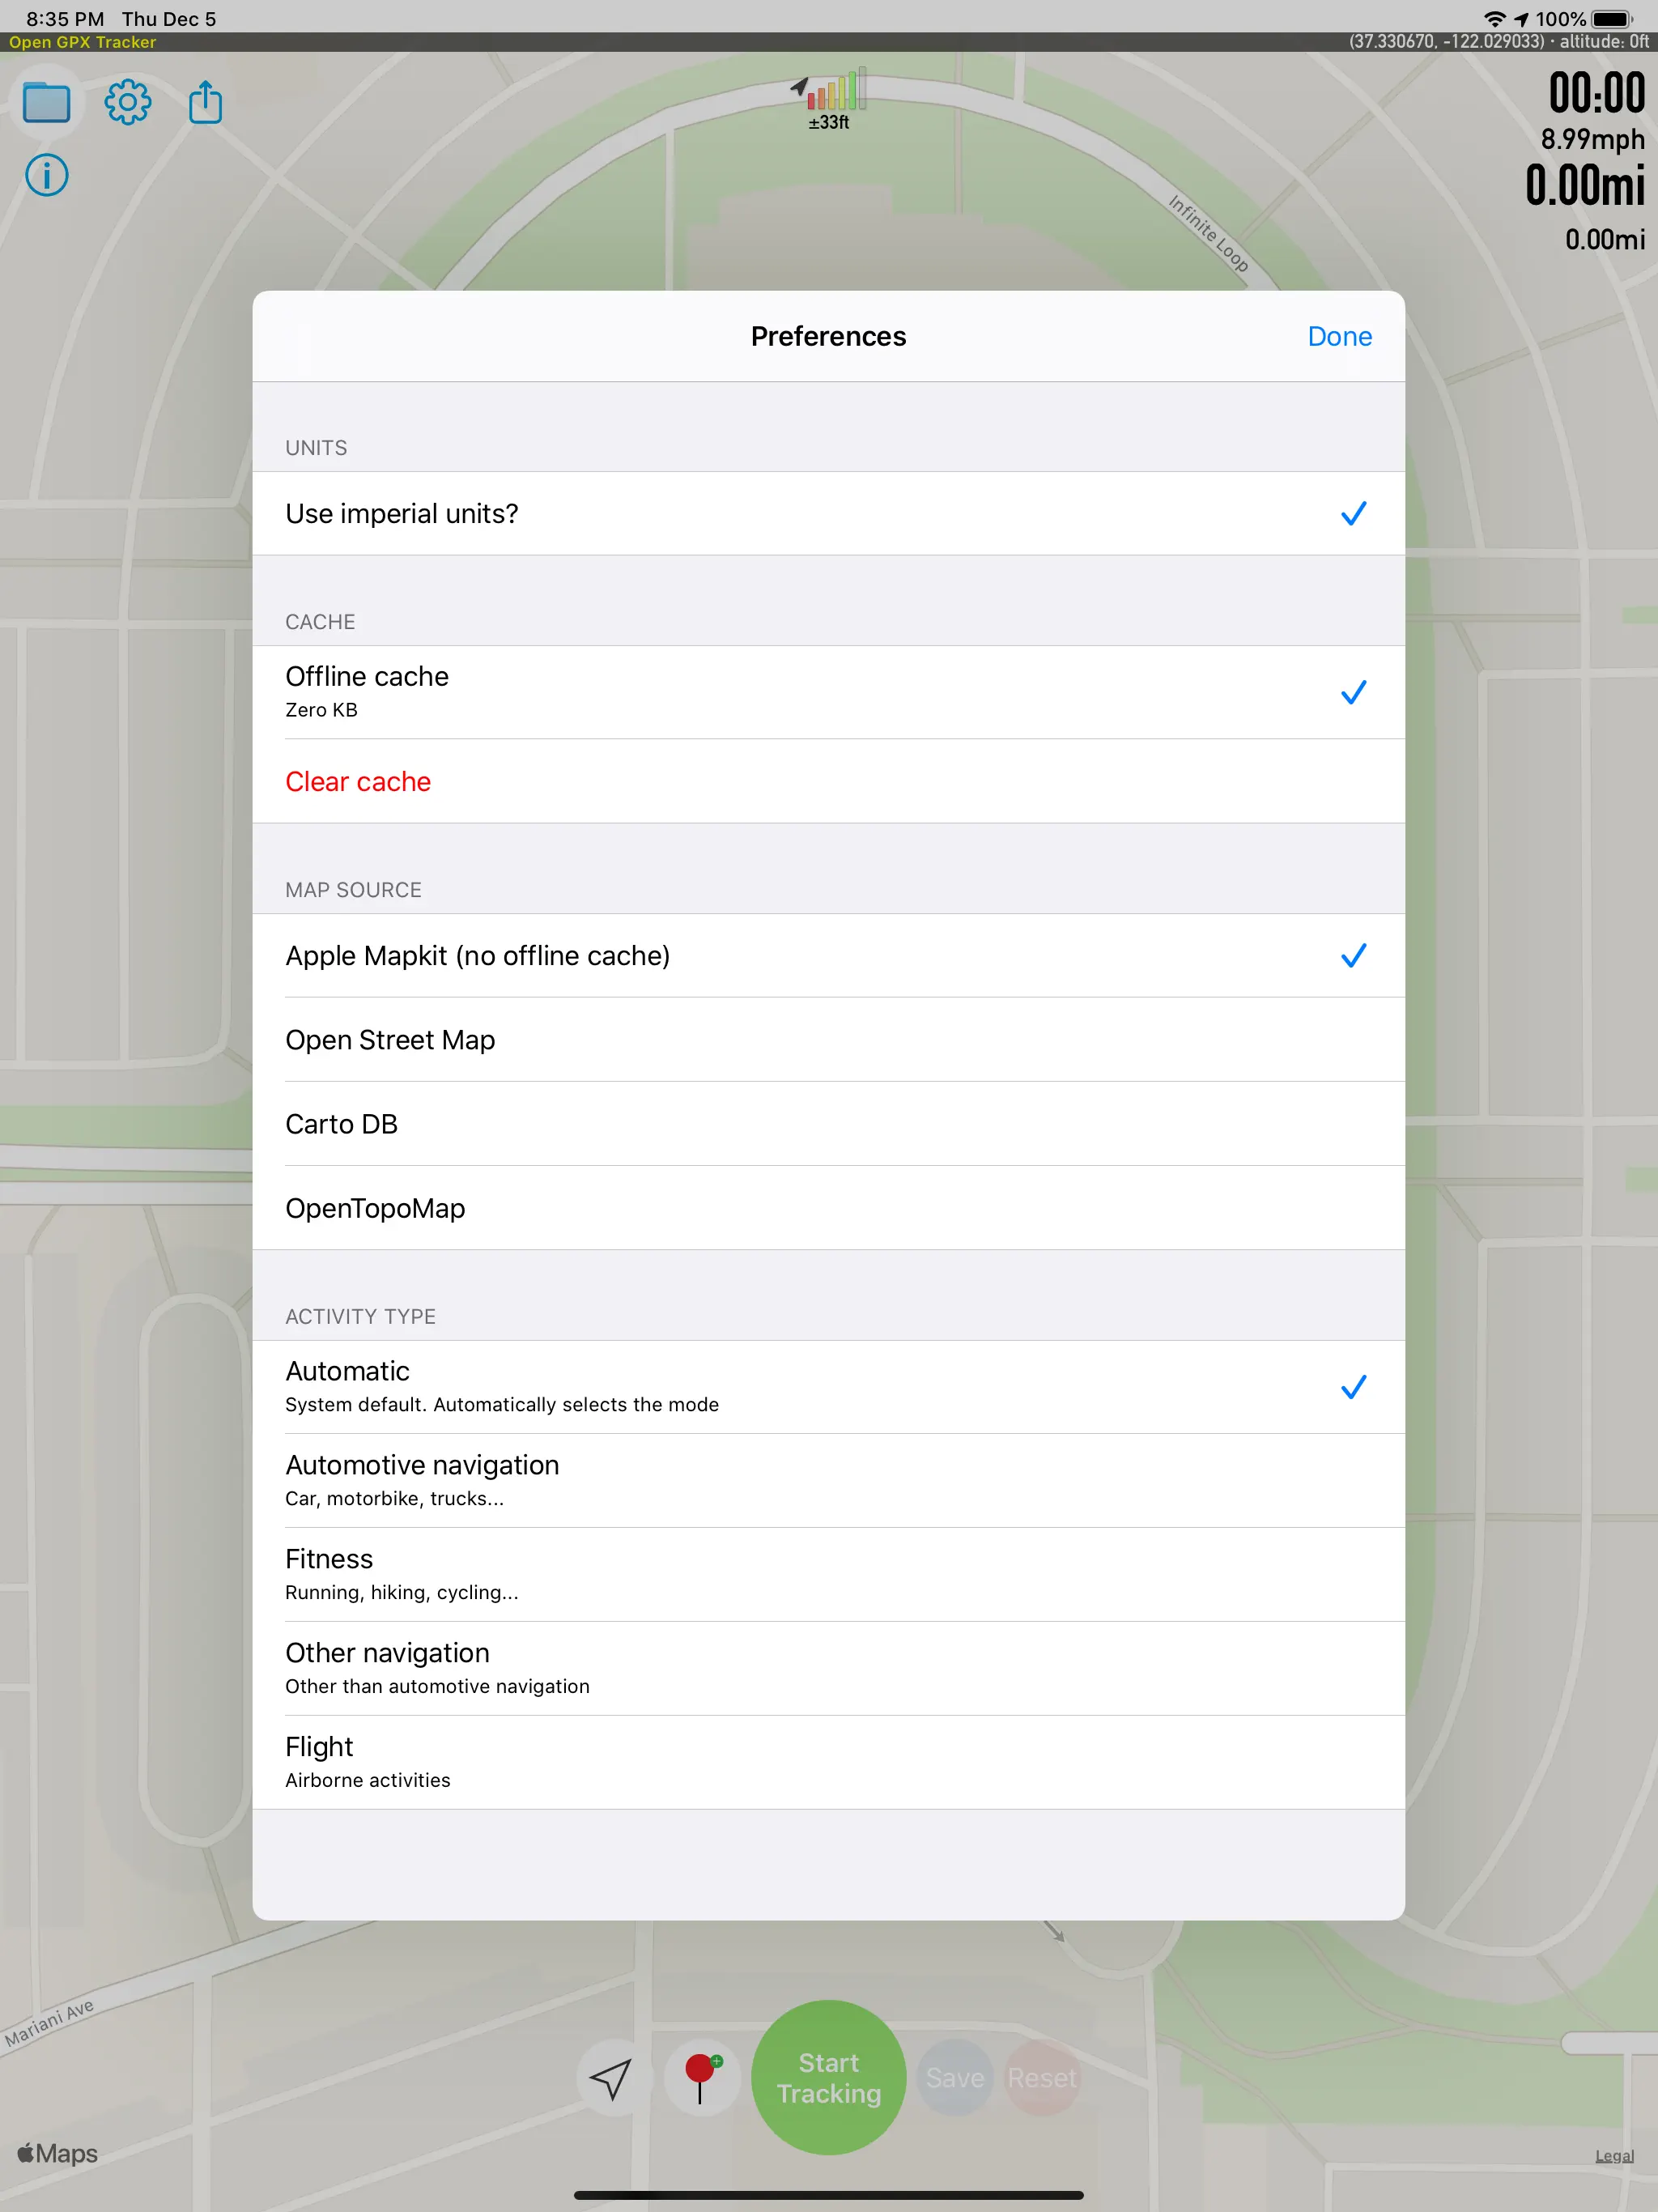Toggle the Use imperial units option

[829, 513]
